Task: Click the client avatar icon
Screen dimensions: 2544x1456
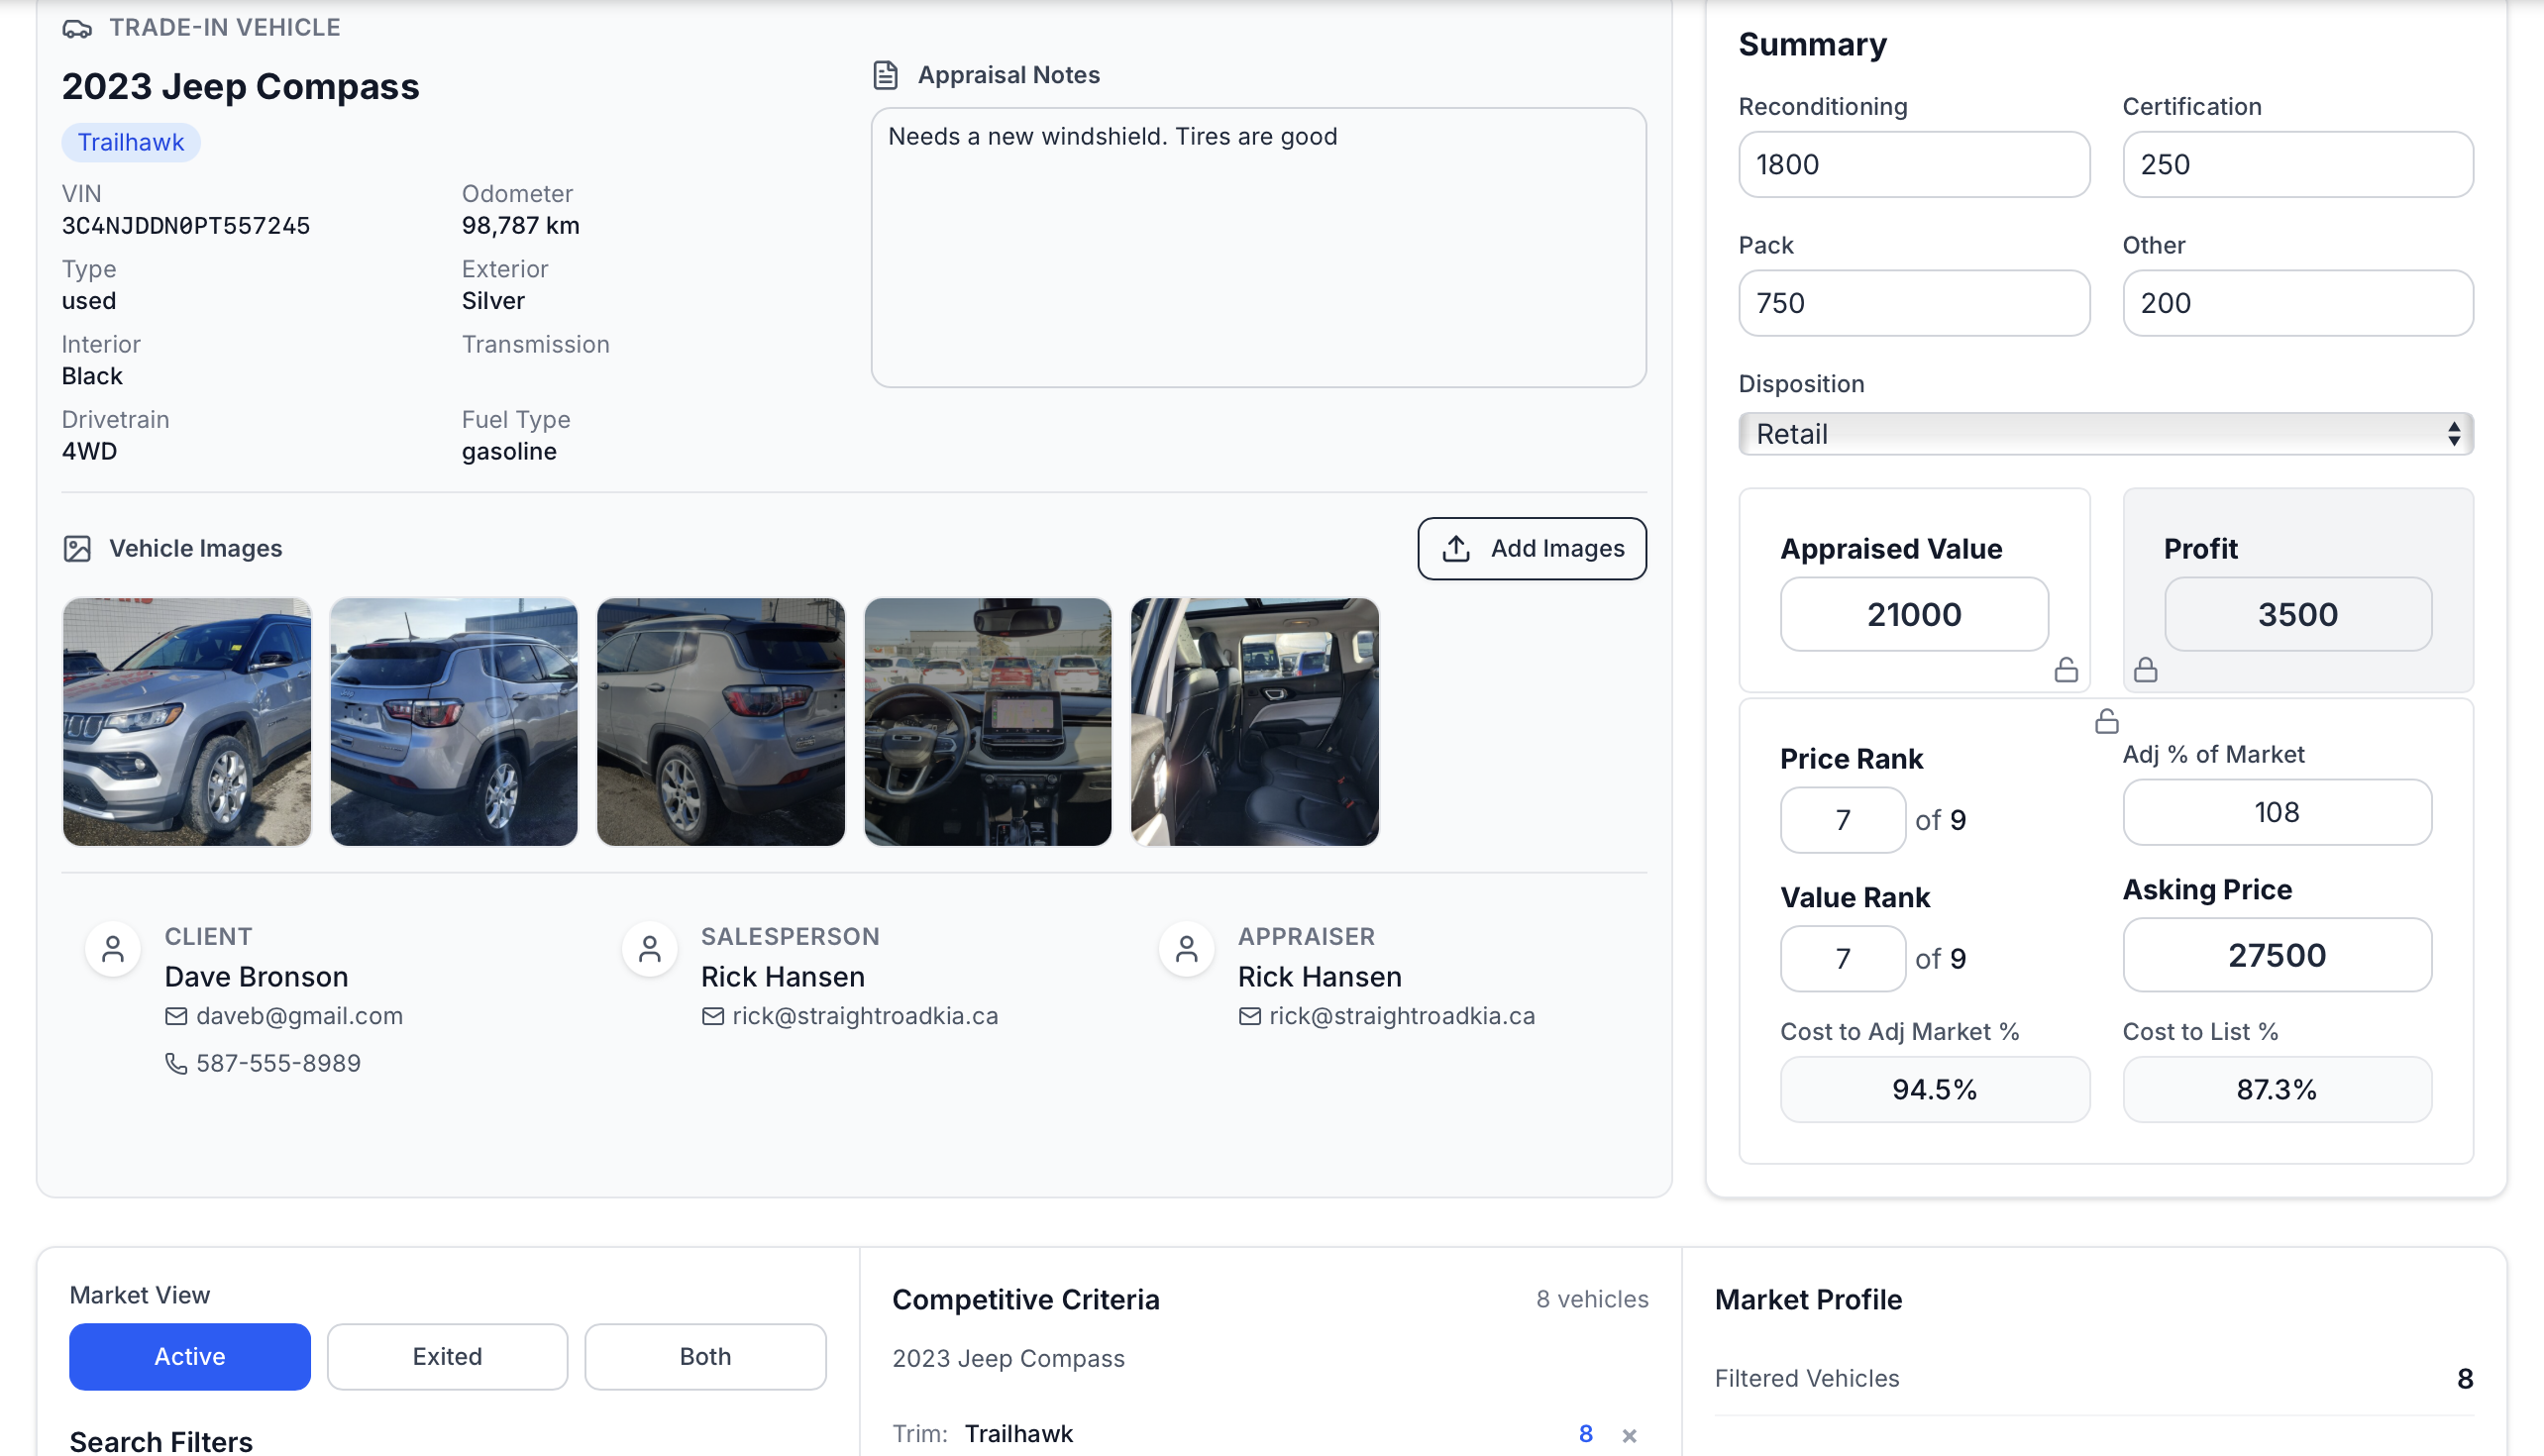Action: click(x=113, y=949)
